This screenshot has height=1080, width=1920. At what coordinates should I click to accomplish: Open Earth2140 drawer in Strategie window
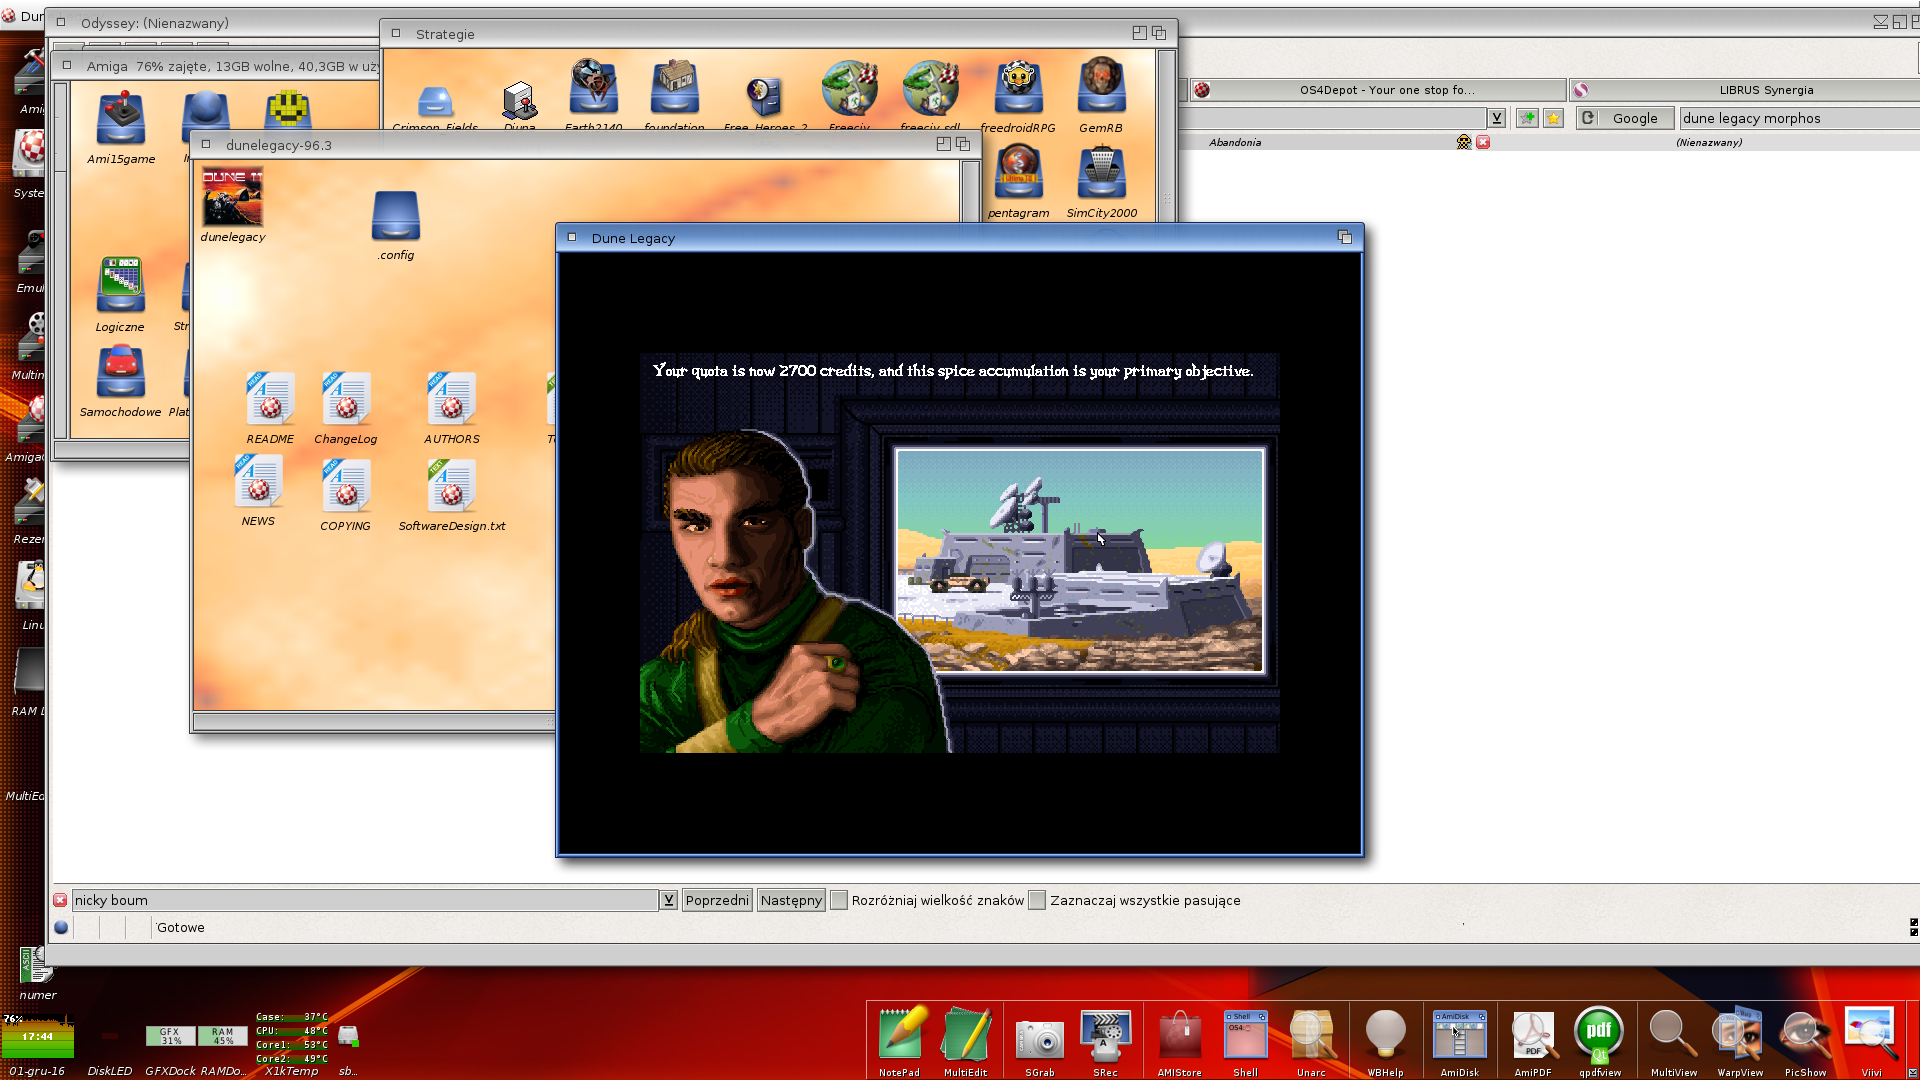pos(594,87)
